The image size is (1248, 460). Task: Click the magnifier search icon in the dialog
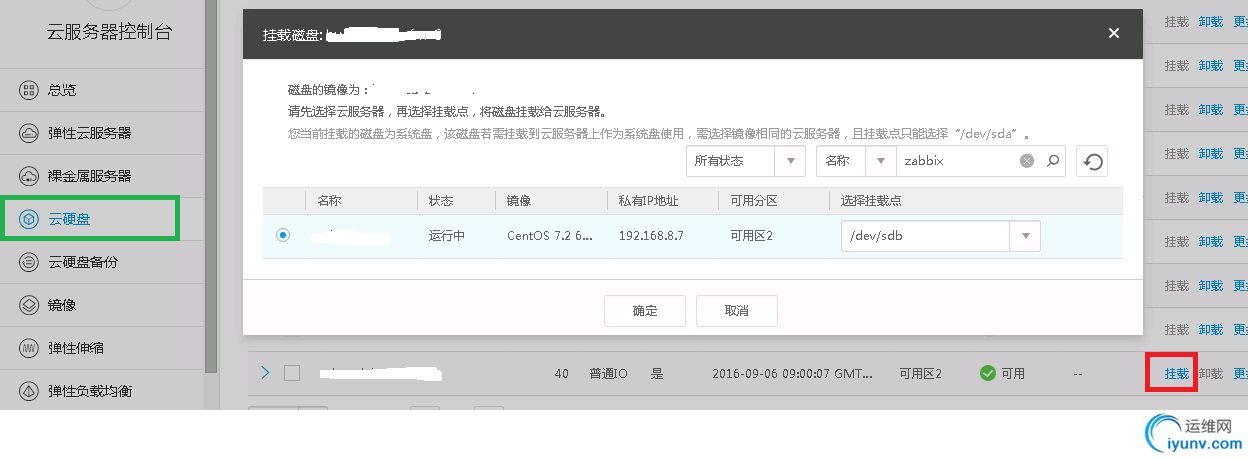1052,161
